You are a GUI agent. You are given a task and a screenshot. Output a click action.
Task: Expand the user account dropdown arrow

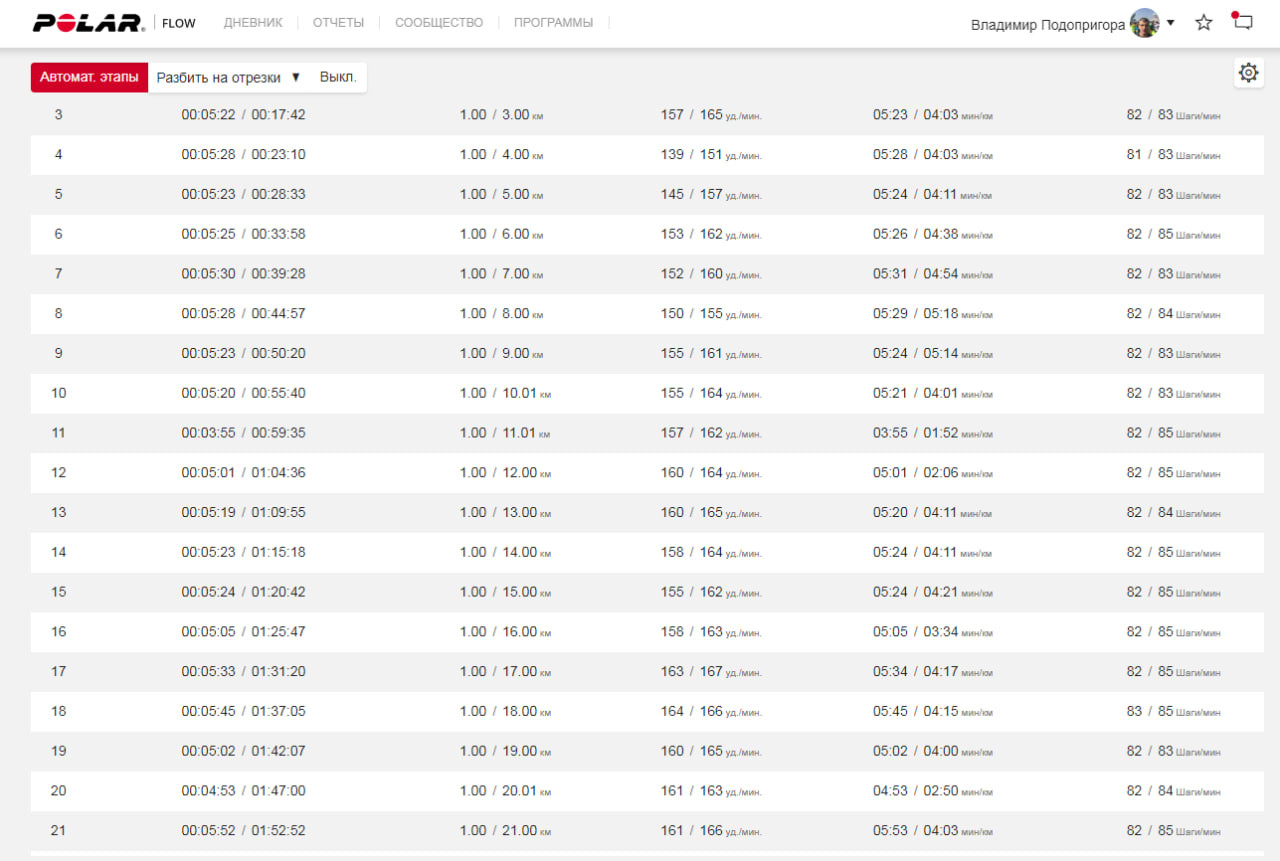pyautogui.click(x=1171, y=22)
